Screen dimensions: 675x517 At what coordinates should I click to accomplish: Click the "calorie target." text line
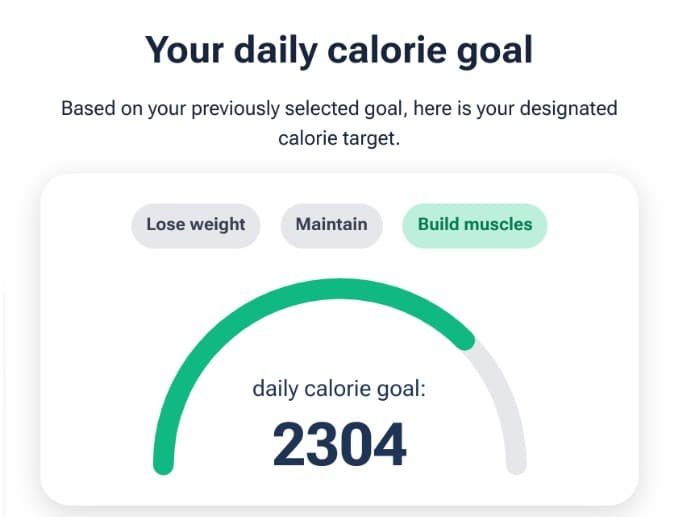click(x=339, y=138)
